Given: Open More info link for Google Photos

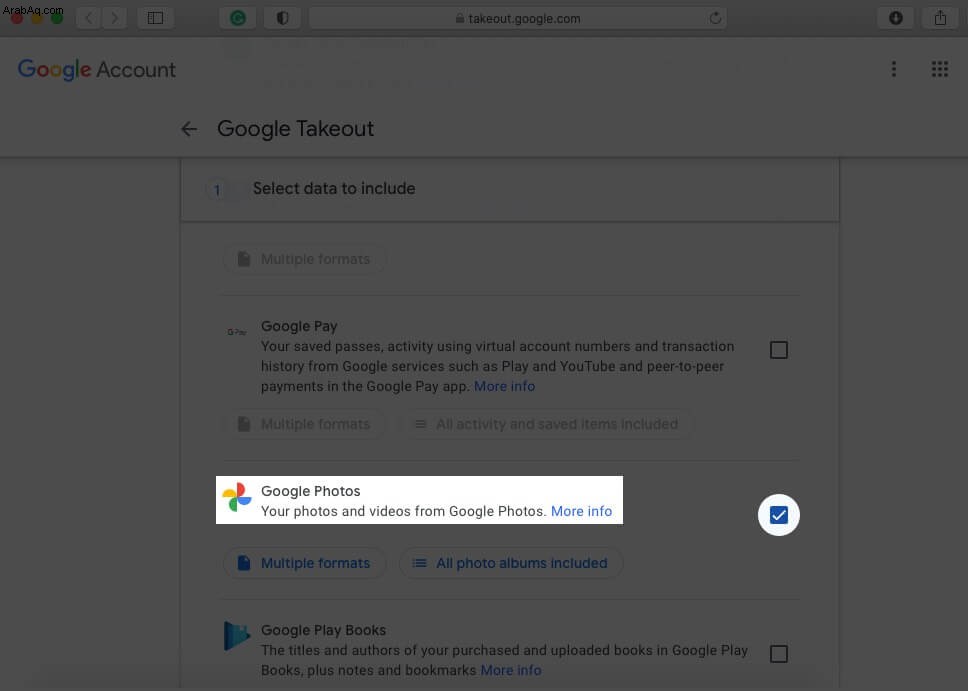Looking at the screenshot, I should click(x=581, y=511).
